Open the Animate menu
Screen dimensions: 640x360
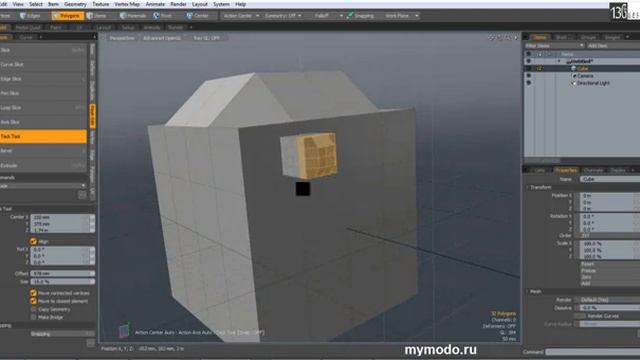point(155,4)
